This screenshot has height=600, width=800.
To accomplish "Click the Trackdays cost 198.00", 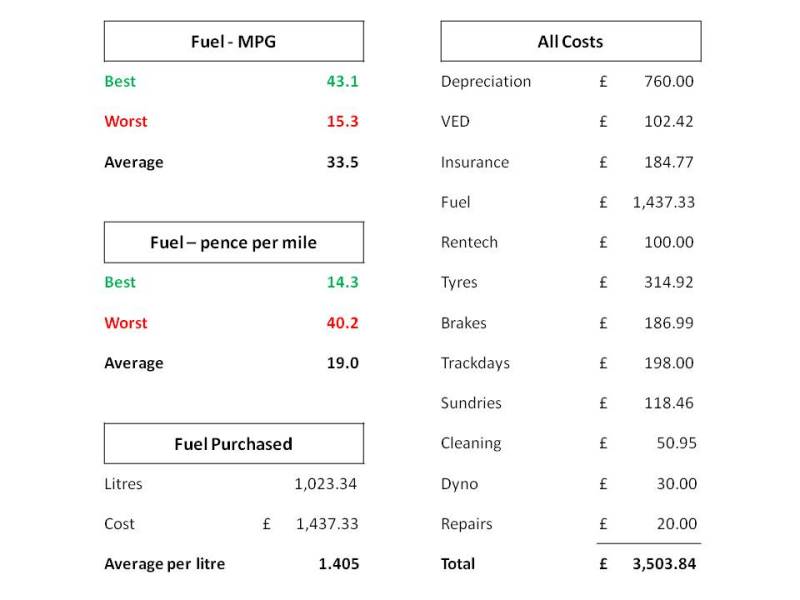I will point(669,363).
